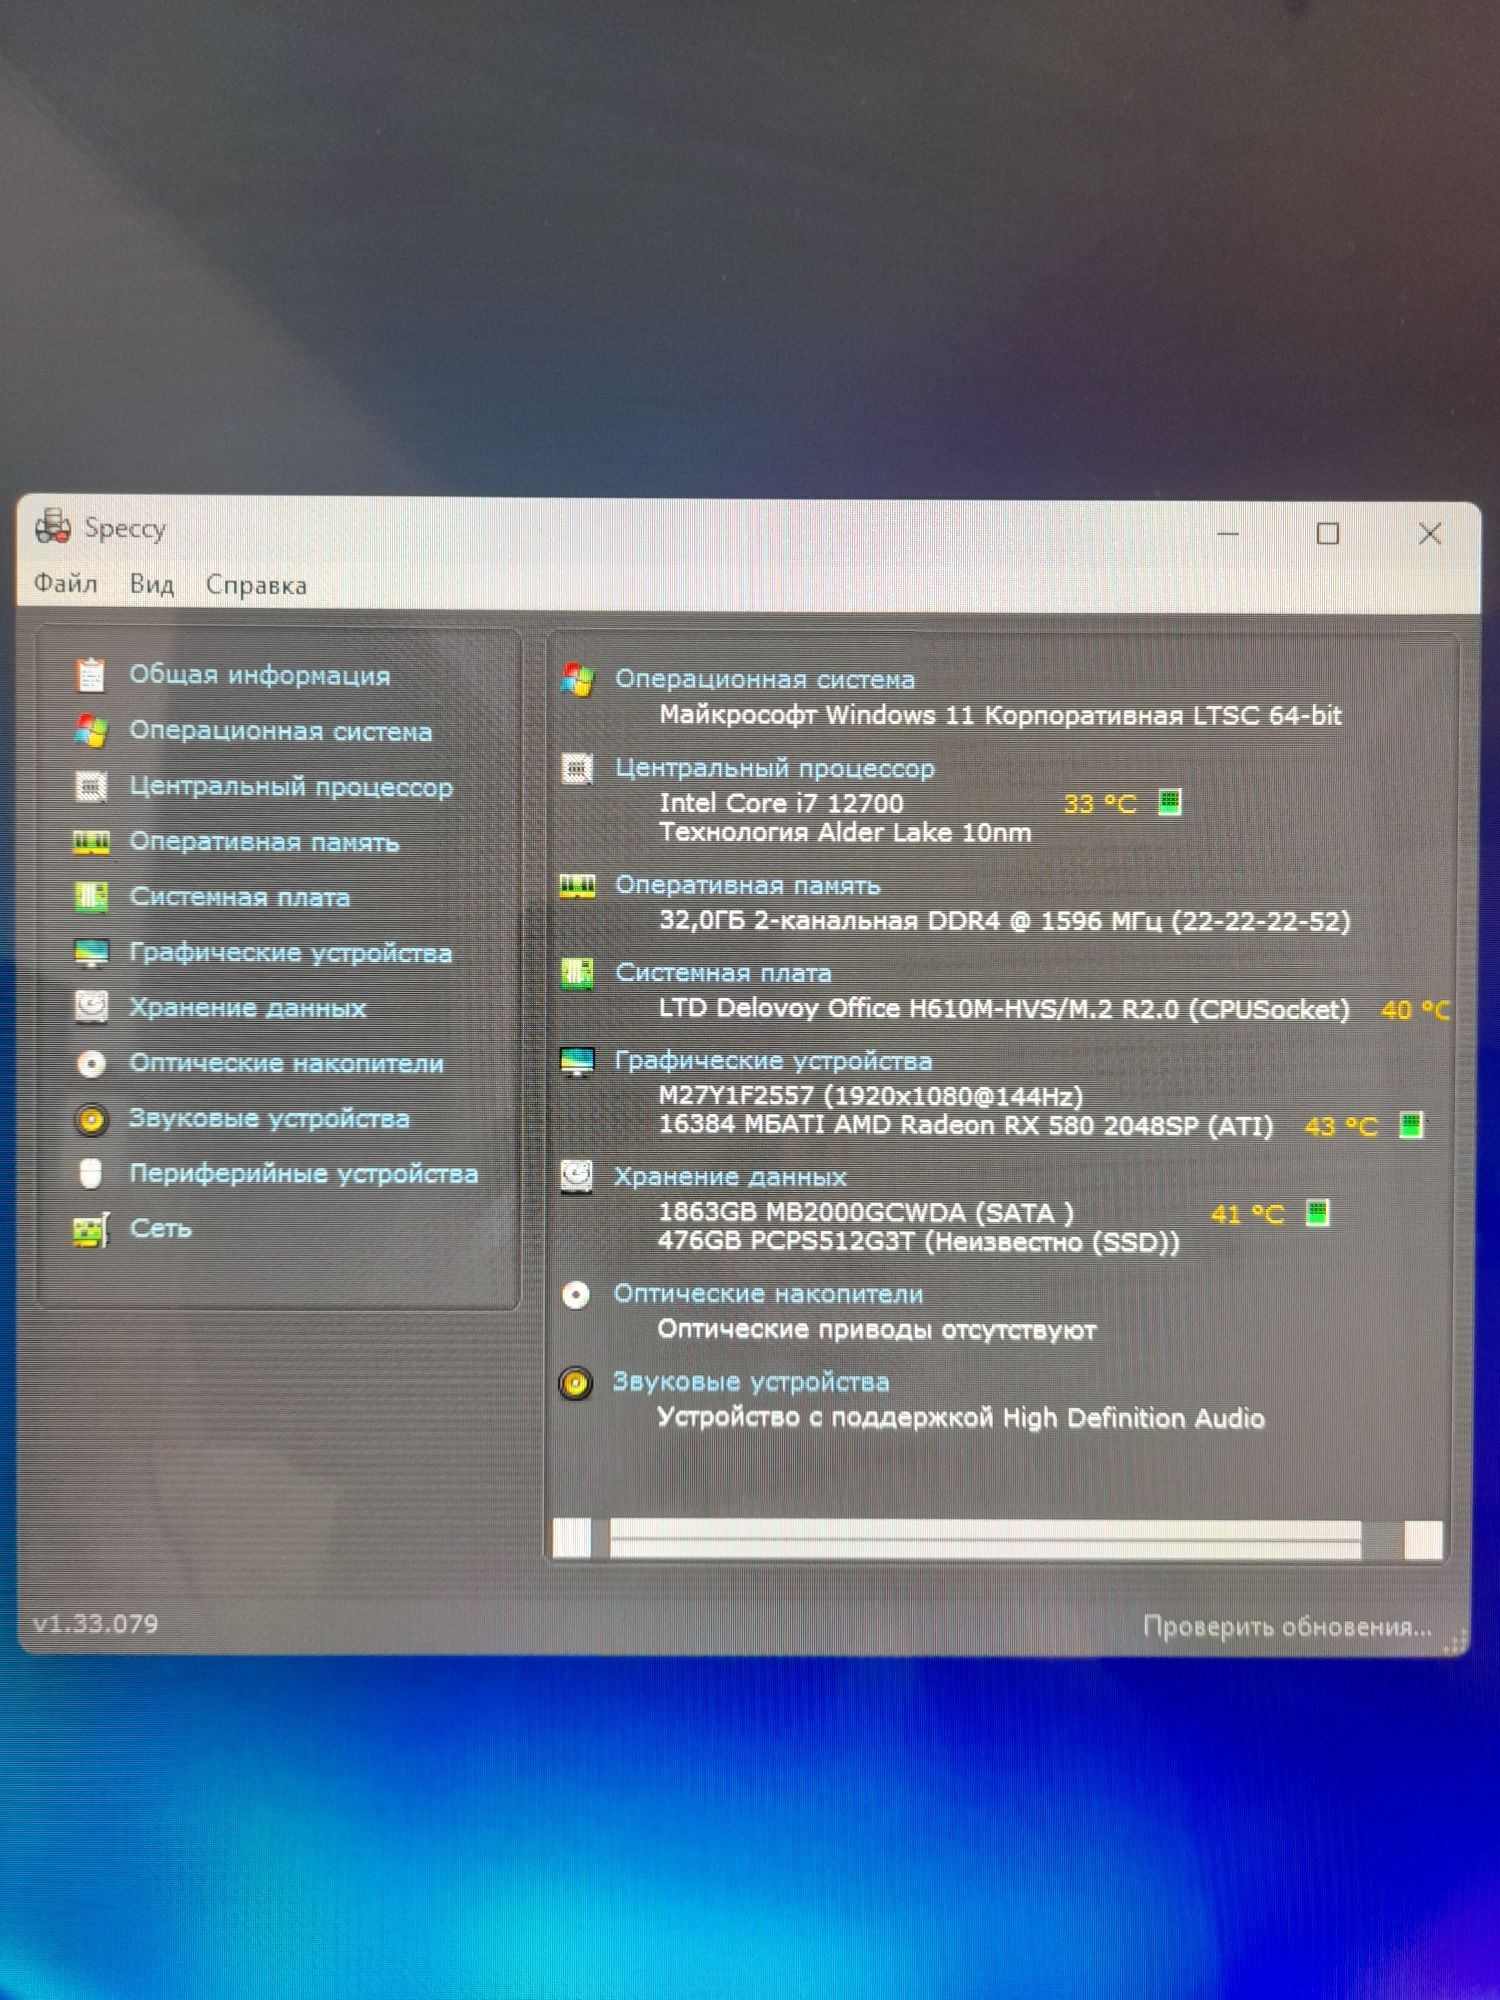The image size is (1500, 2000).
Task: Click the right arrow of horizontal scrollbar
Action: click(1423, 1540)
